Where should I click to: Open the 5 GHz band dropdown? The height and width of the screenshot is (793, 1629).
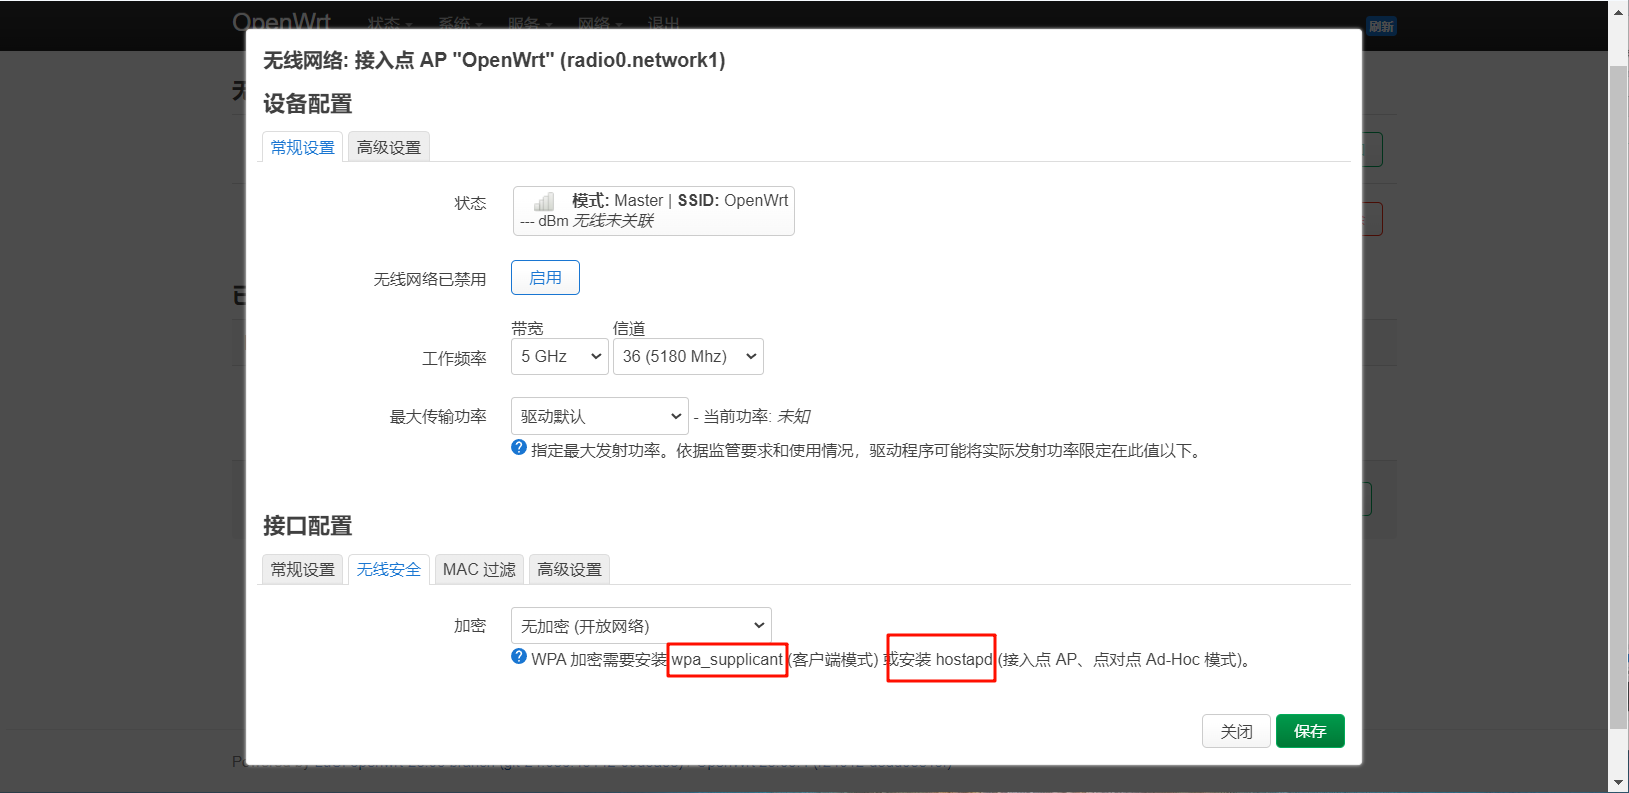tap(559, 357)
